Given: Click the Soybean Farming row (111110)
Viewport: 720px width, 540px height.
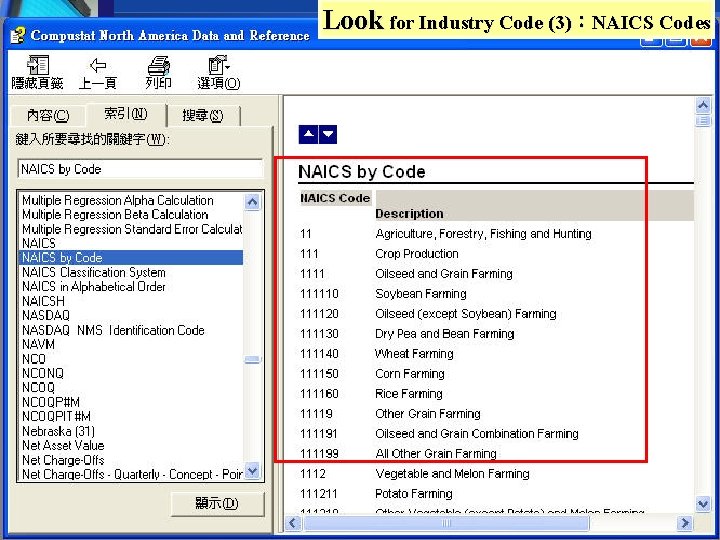Looking at the screenshot, I should point(383,293).
